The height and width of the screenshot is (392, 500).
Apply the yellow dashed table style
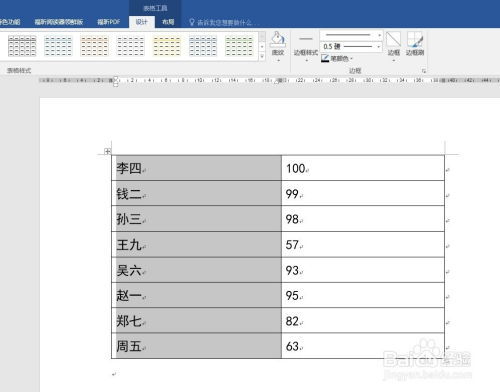tap(167, 46)
